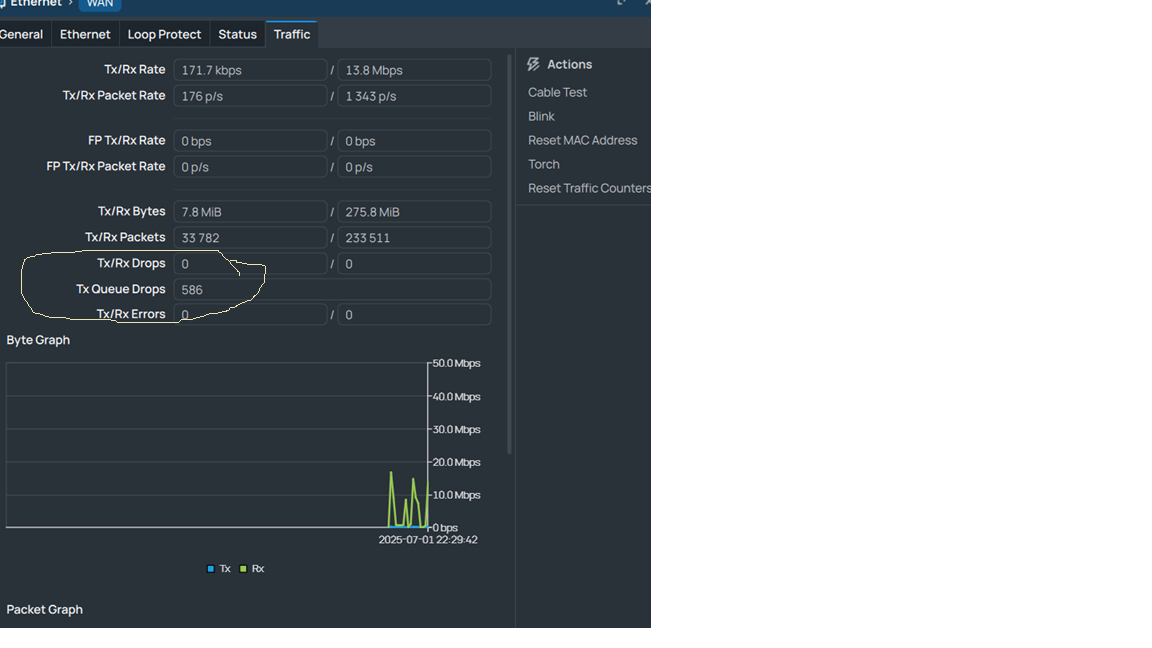
Task: Click the Tx Rate value field
Action: (250, 70)
